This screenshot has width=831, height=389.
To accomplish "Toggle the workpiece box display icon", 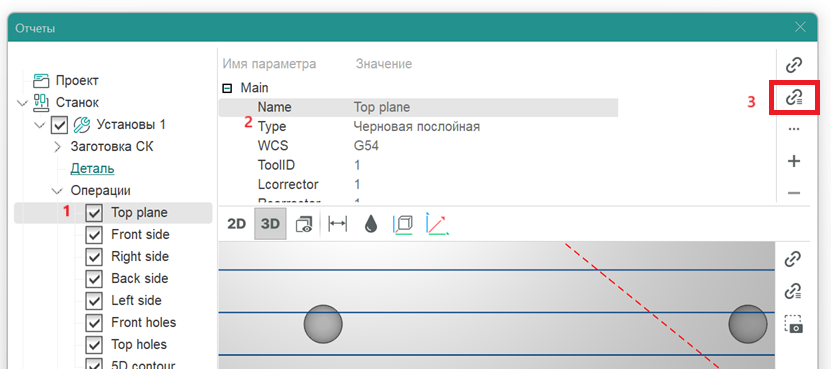I will coord(403,224).
